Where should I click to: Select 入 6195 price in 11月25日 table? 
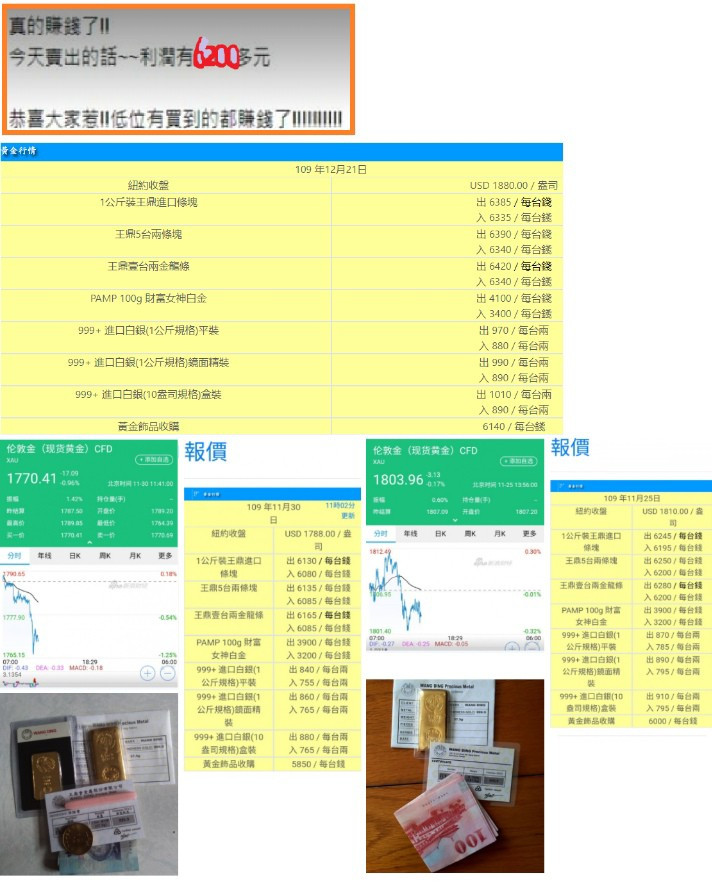(x=673, y=547)
